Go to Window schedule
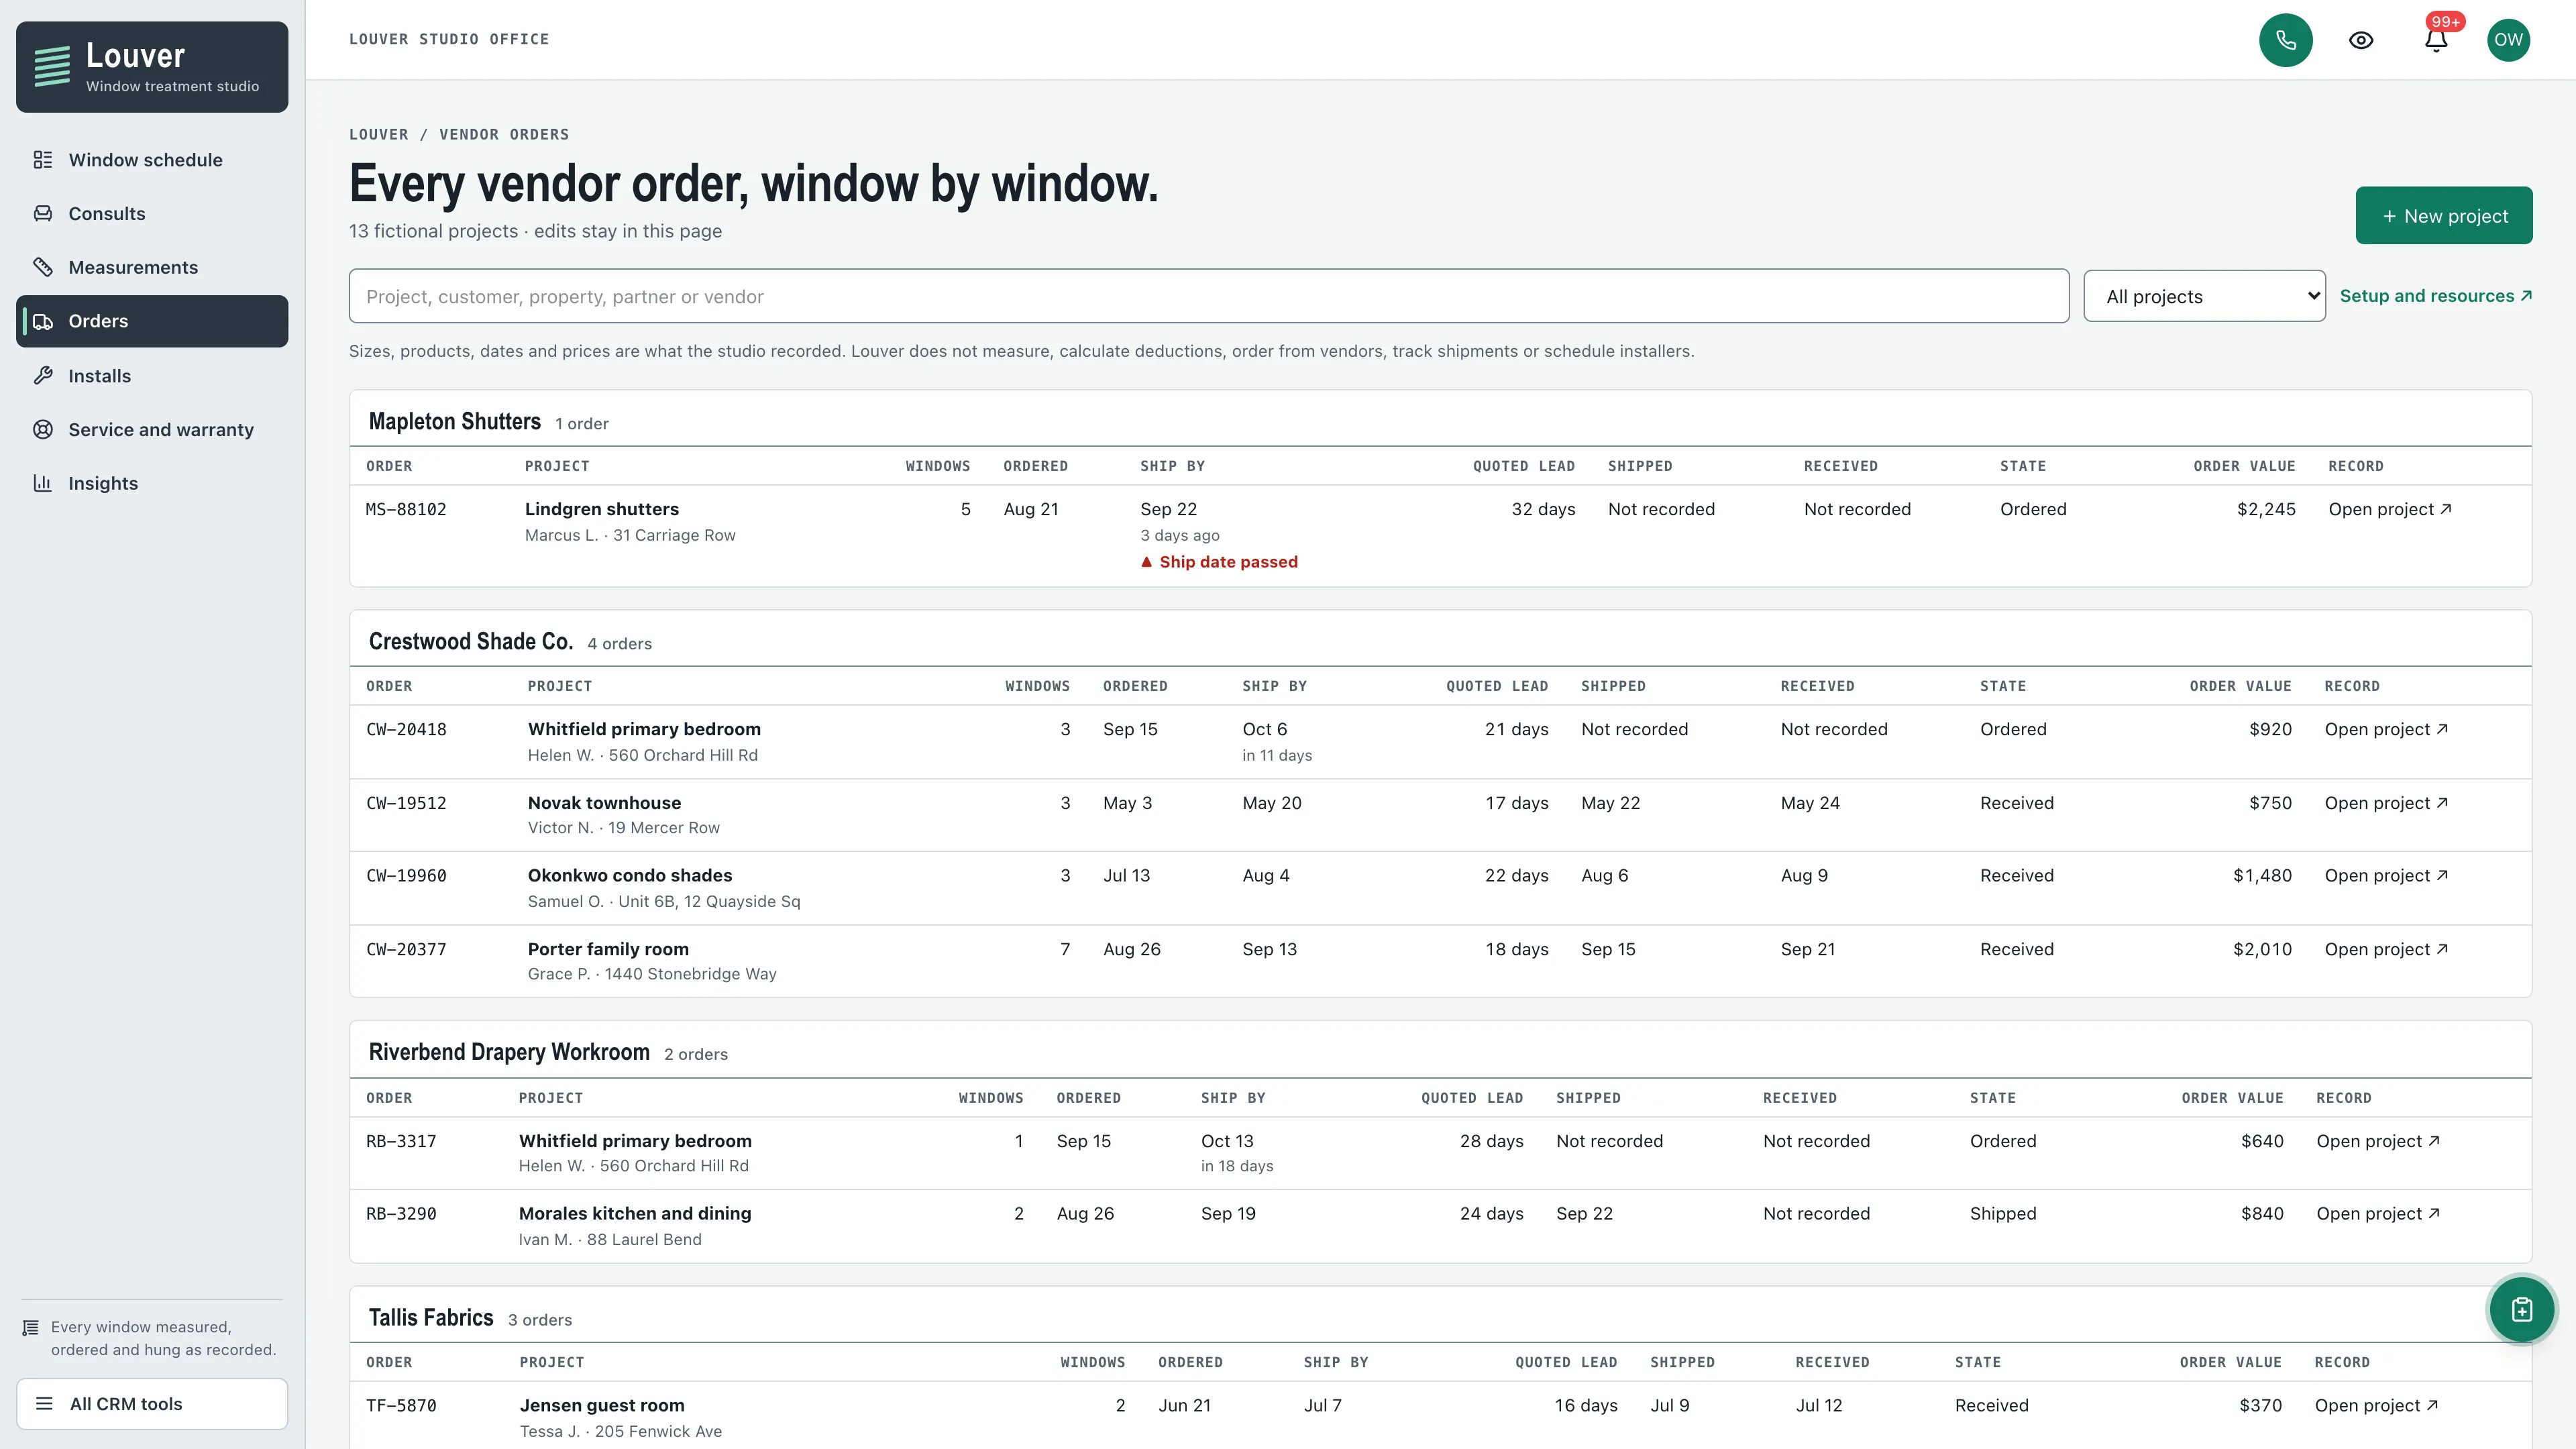Image resolution: width=2576 pixels, height=1449 pixels. [x=152, y=160]
